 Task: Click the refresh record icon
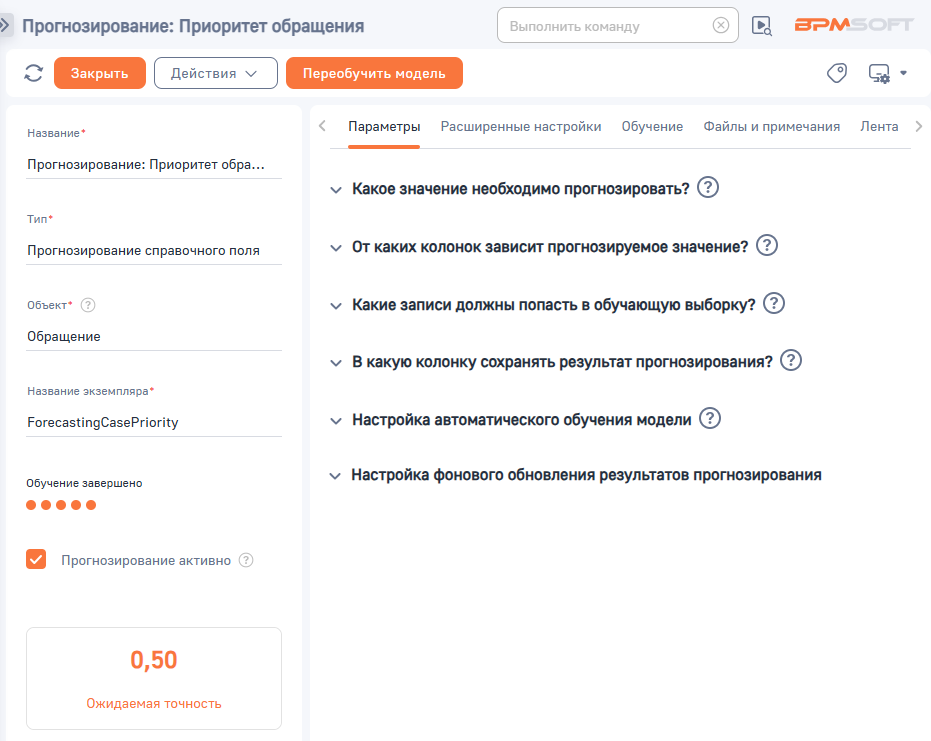coord(33,72)
